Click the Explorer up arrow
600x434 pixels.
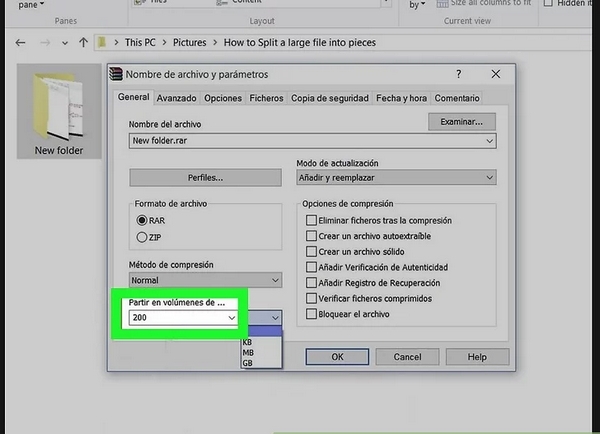point(82,44)
